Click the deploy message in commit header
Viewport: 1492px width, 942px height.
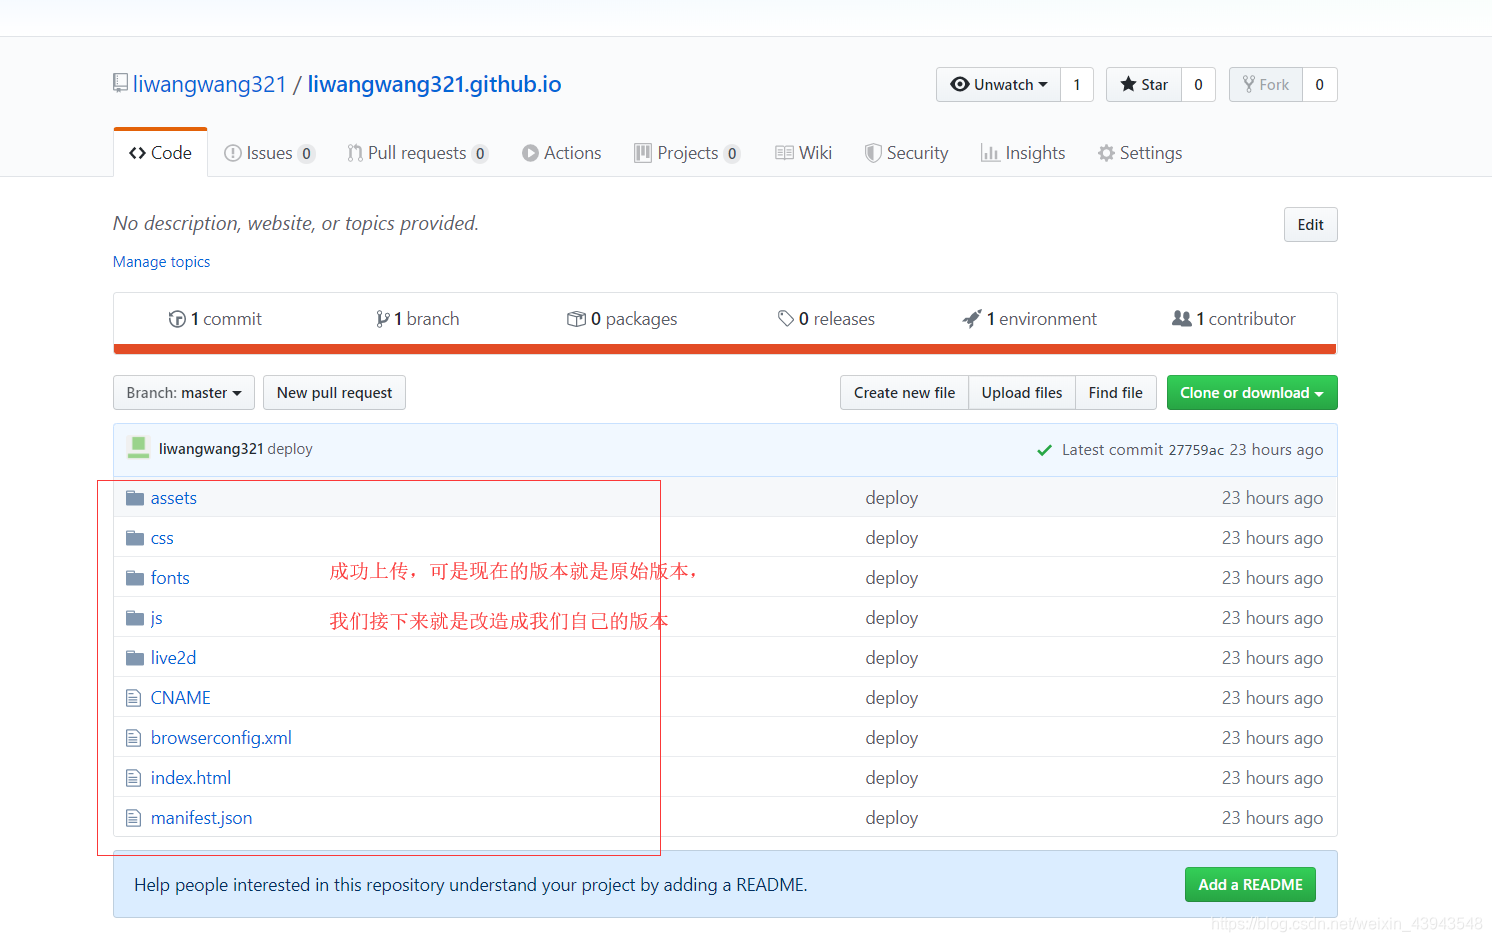[x=290, y=449]
